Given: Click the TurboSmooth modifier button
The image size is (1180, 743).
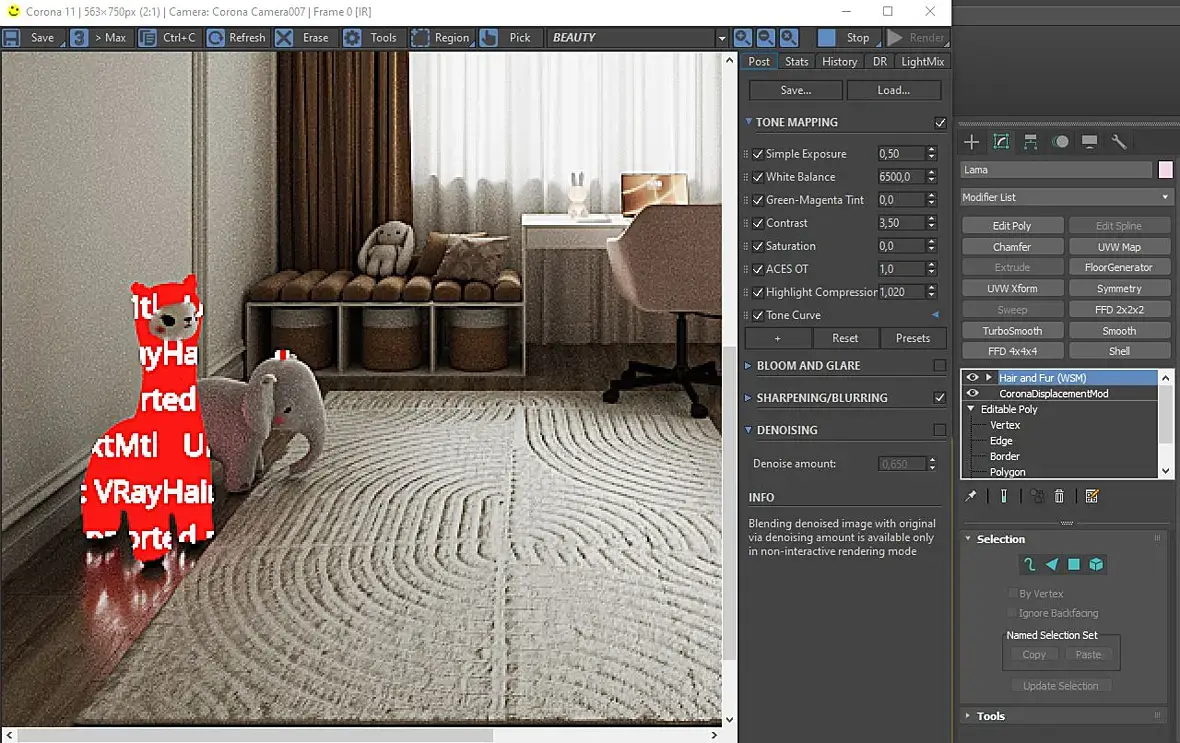Looking at the screenshot, I should pos(1012,331).
